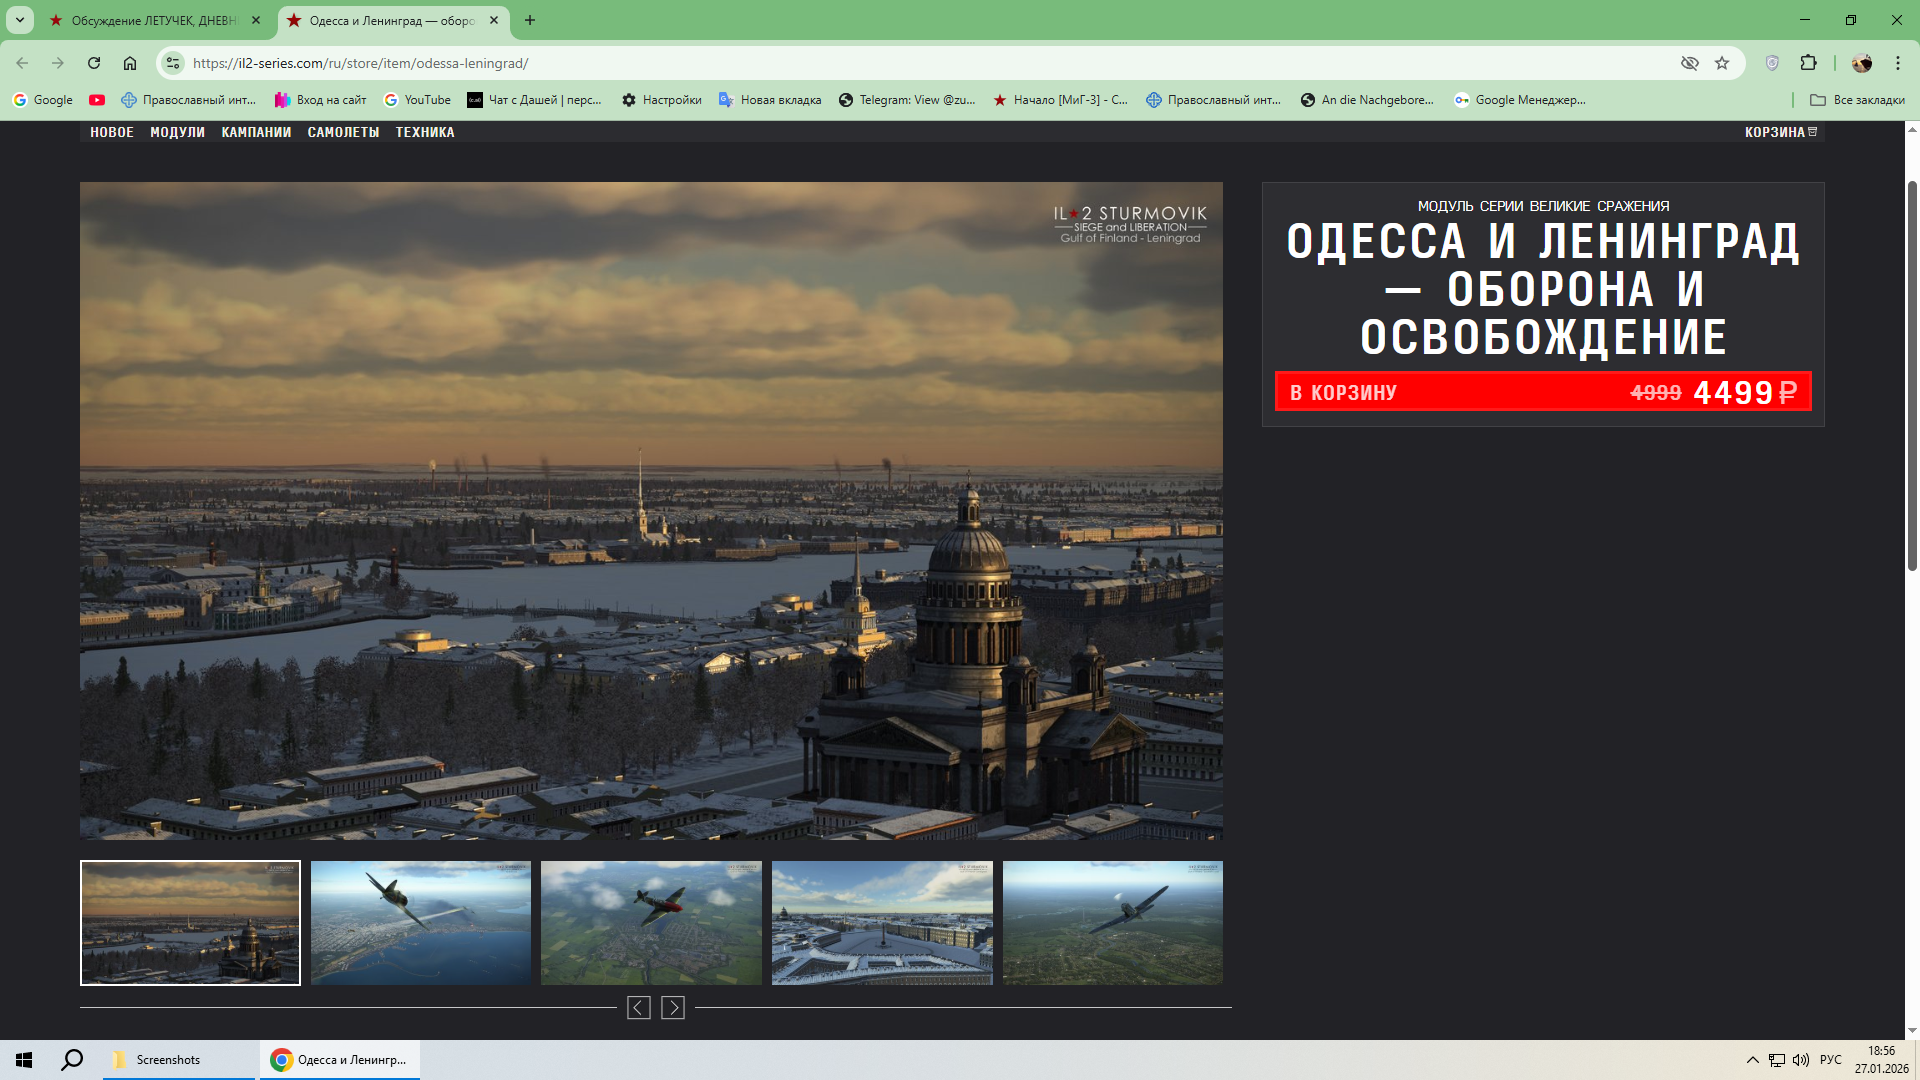Open site information icon beside URL
1920x1080 pixels.
pos(173,63)
